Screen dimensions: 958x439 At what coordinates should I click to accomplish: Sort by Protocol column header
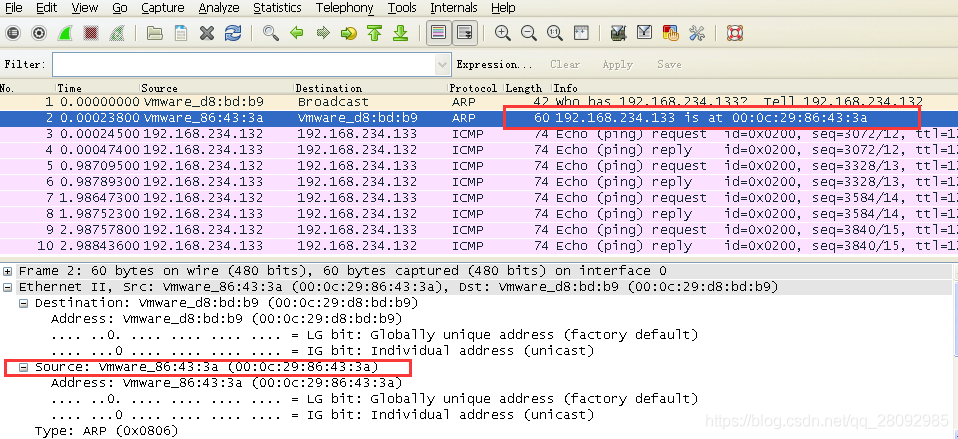click(476, 88)
